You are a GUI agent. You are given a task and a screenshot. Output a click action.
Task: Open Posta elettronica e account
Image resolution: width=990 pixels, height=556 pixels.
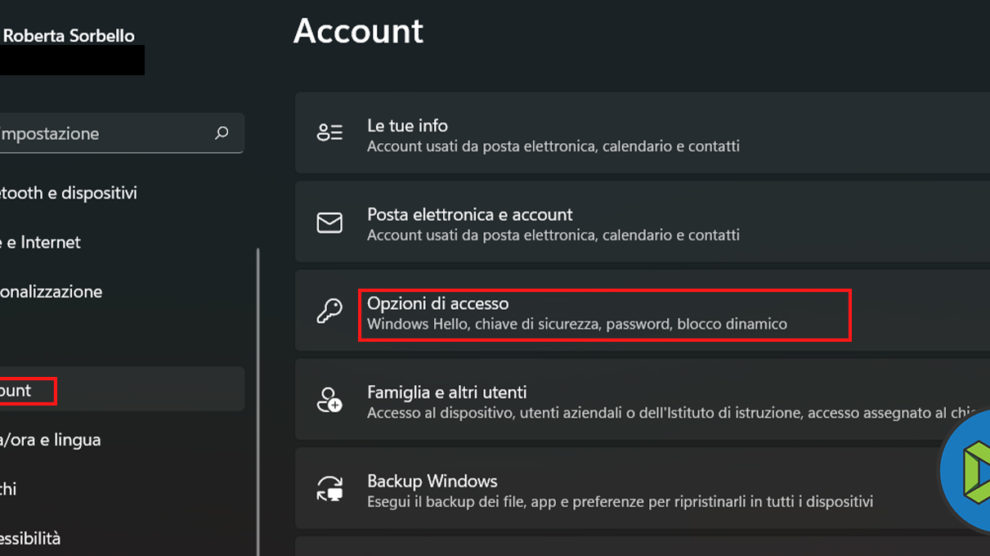point(469,215)
